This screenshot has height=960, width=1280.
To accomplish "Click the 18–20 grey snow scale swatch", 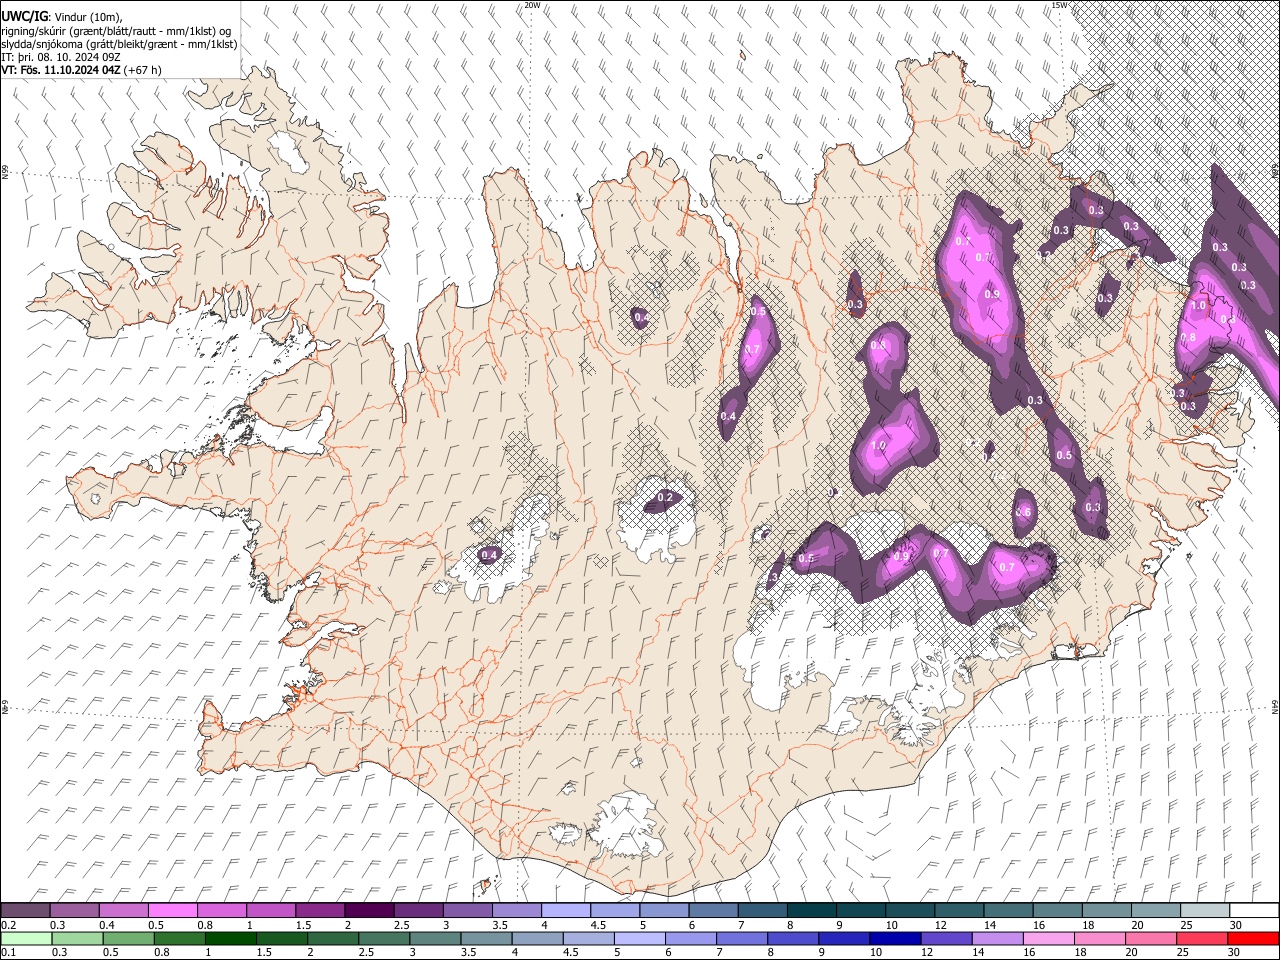I will pyautogui.click(x=1106, y=911).
